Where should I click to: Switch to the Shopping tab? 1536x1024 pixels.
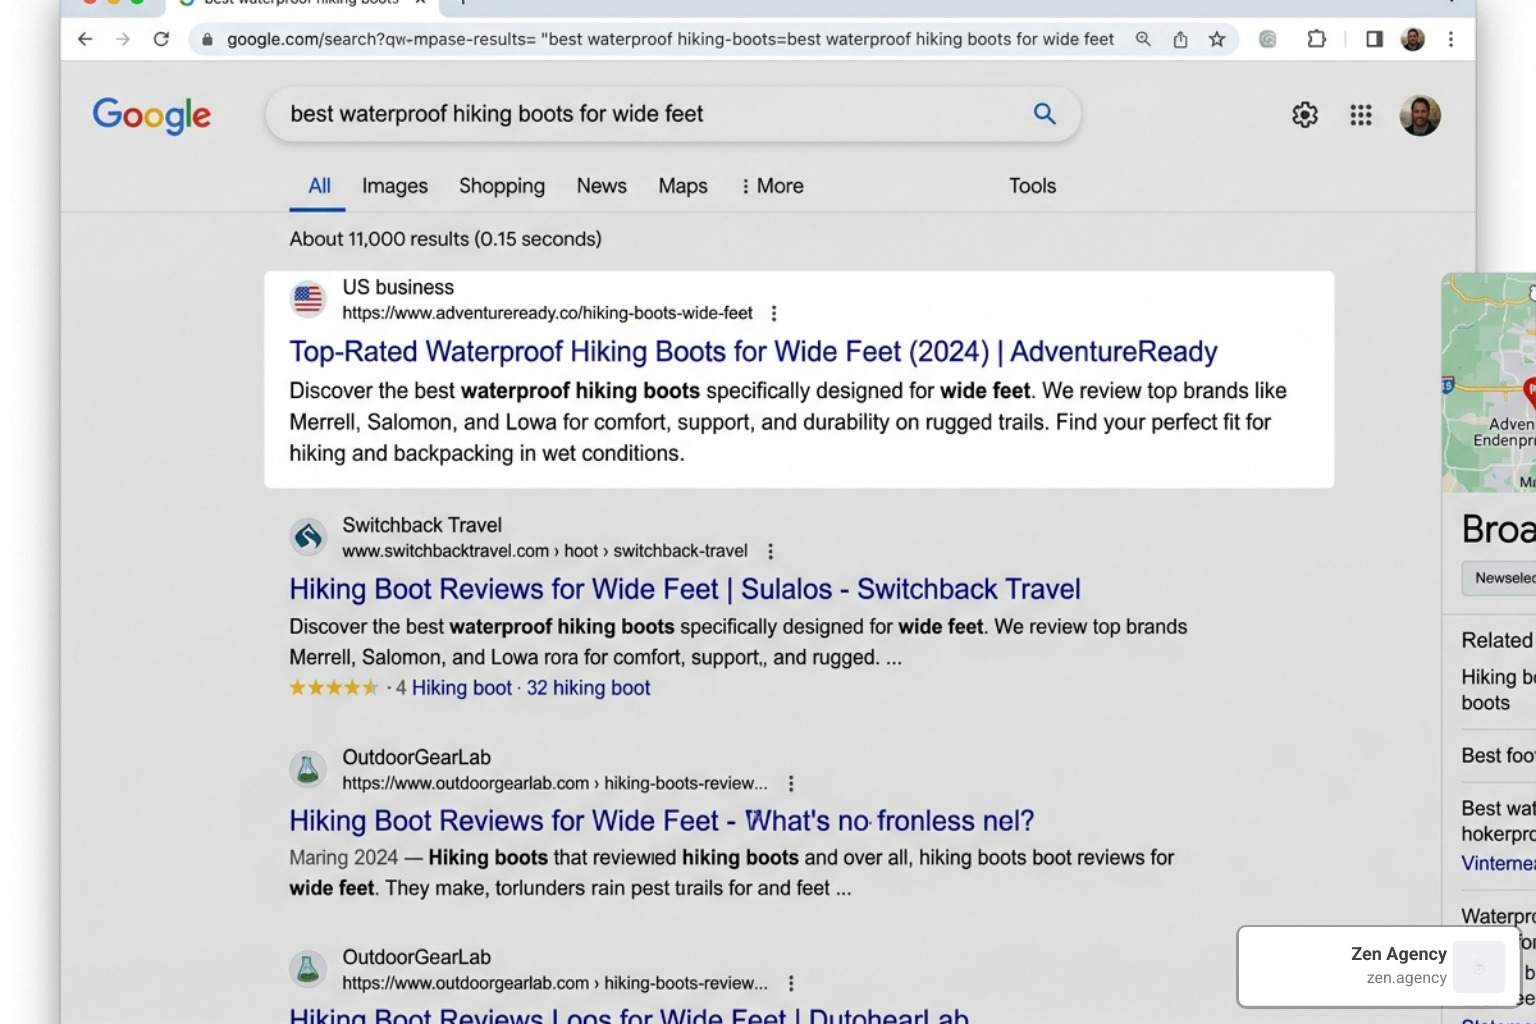click(x=502, y=186)
